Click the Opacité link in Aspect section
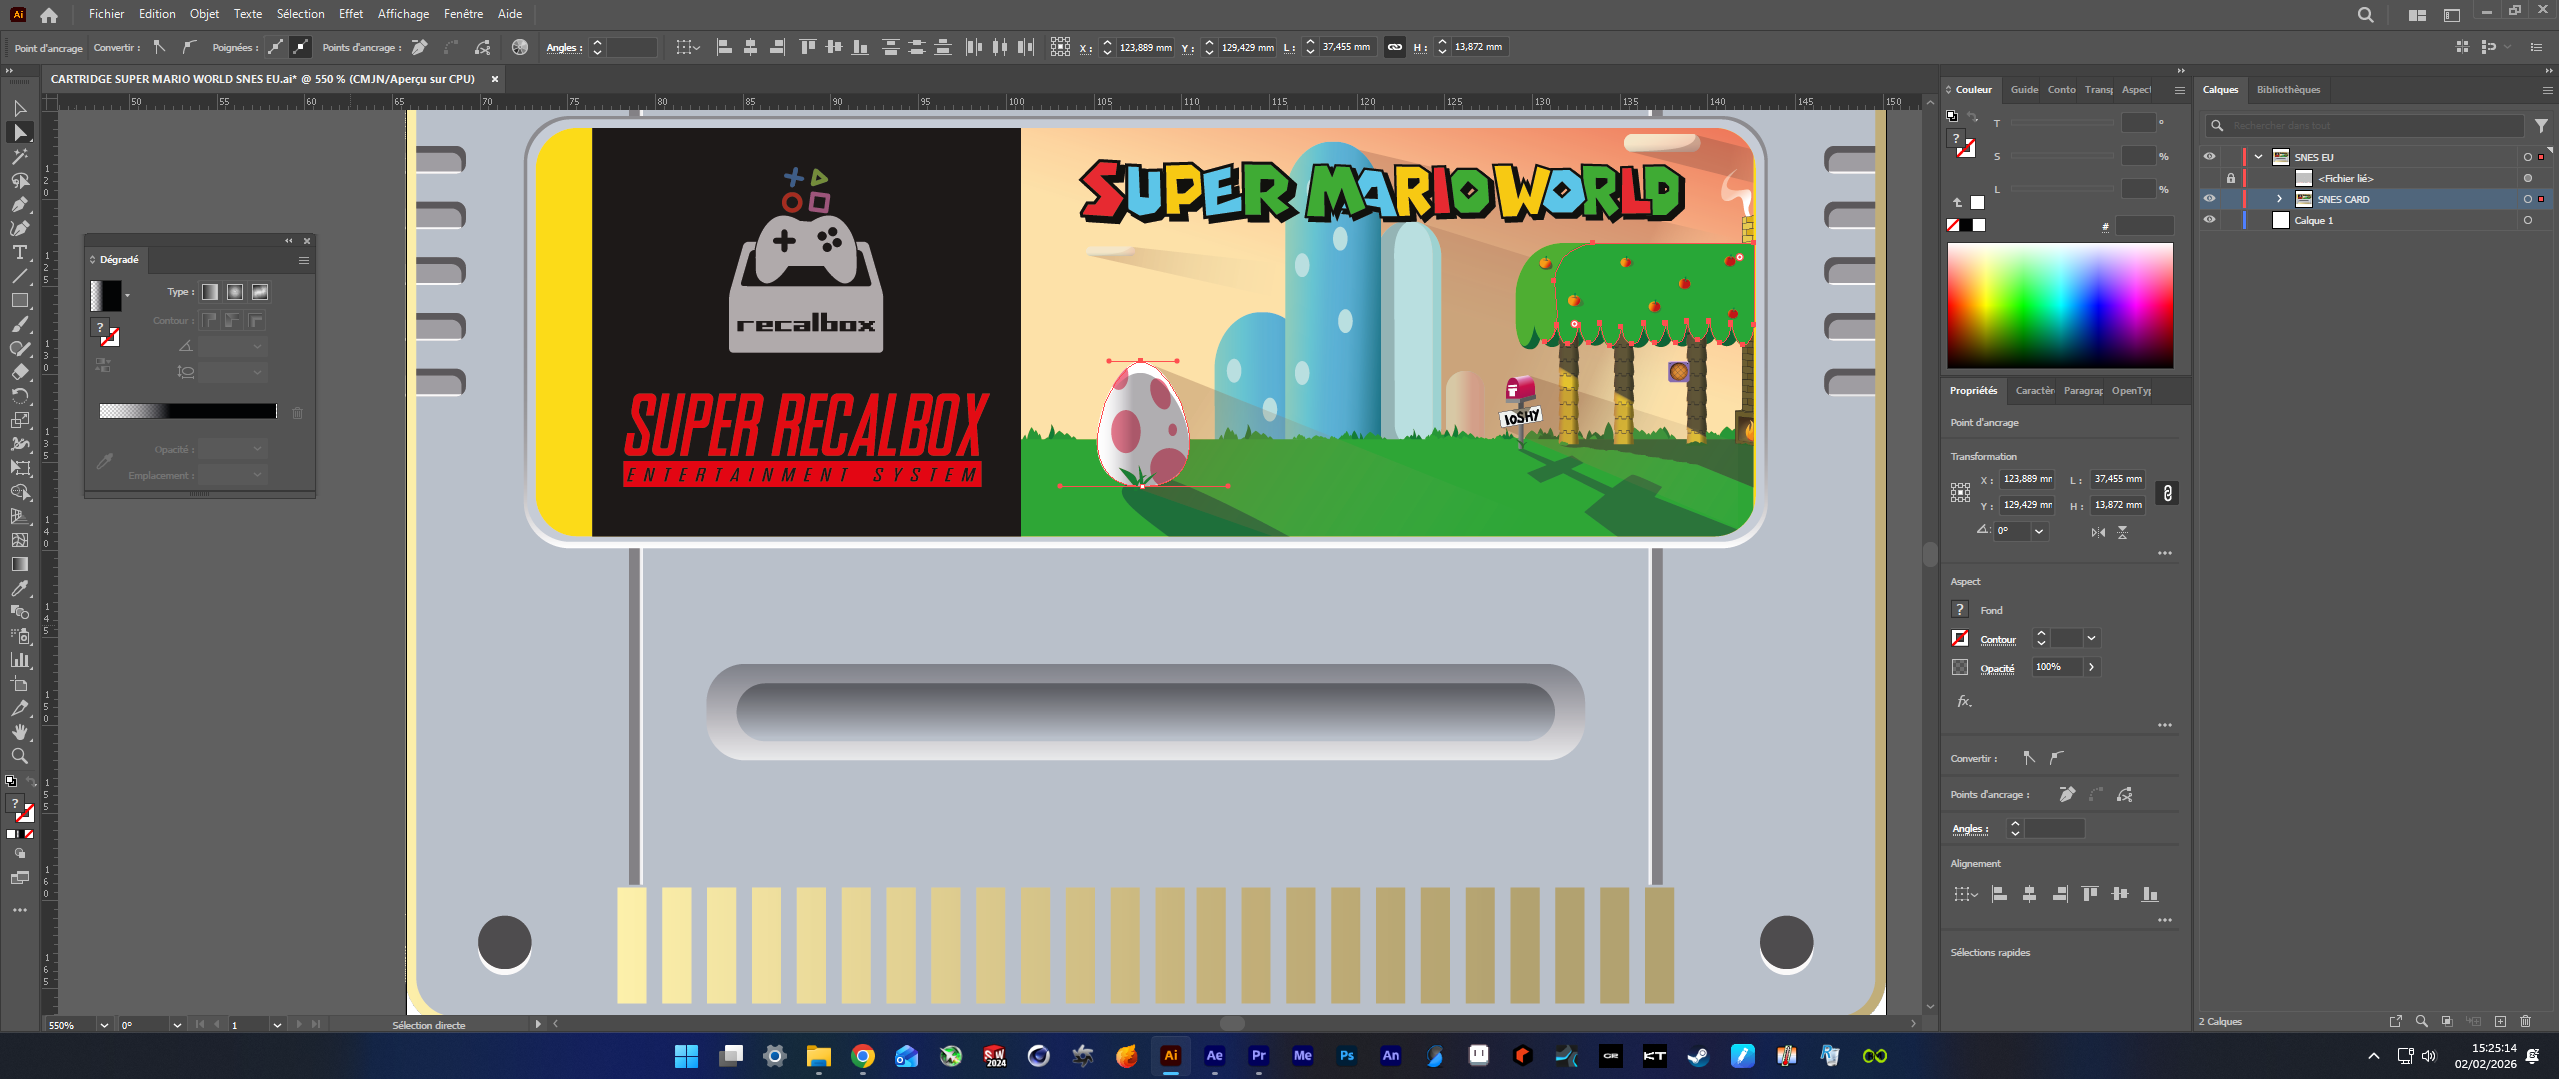The height and width of the screenshot is (1079, 2559). 1996,668
